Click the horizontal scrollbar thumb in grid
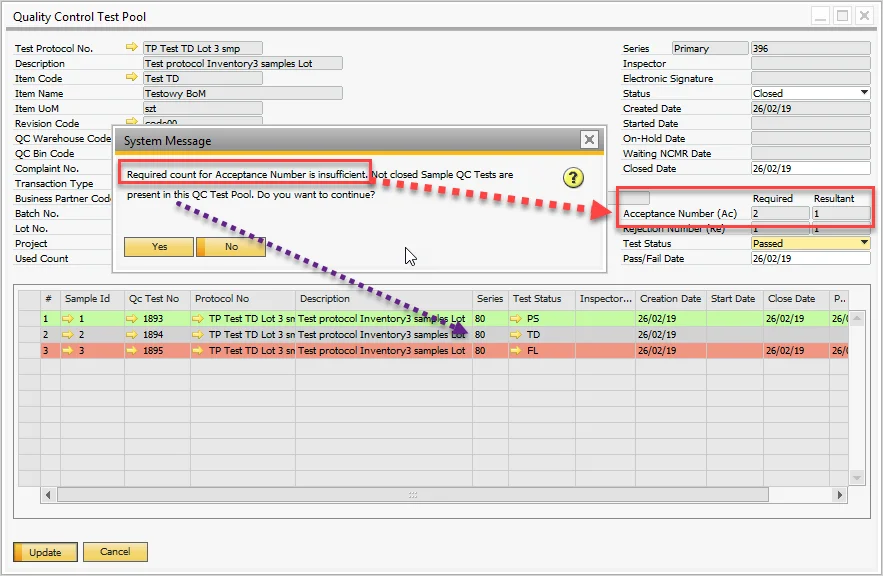Screen dimensions: 883x576 click(x=413, y=495)
